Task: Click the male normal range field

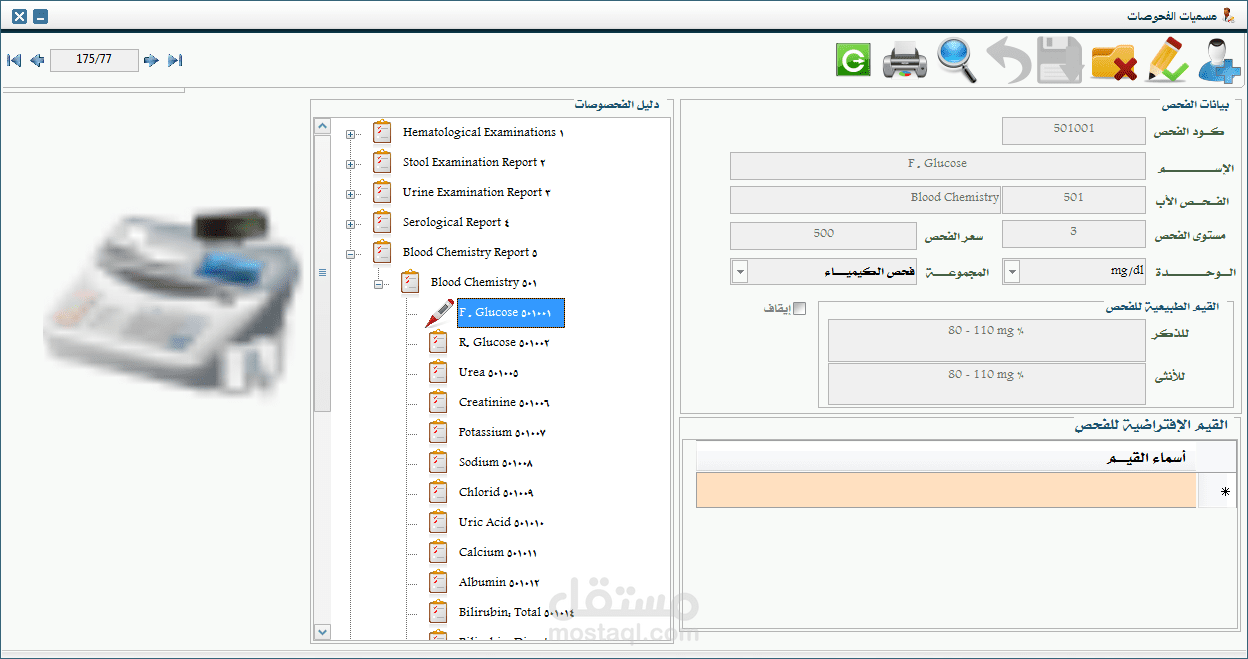Action: (x=986, y=340)
